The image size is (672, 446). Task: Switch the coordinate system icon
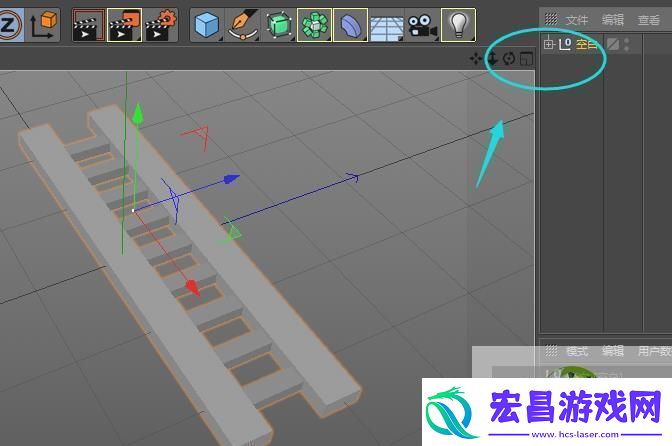coord(43,25)
